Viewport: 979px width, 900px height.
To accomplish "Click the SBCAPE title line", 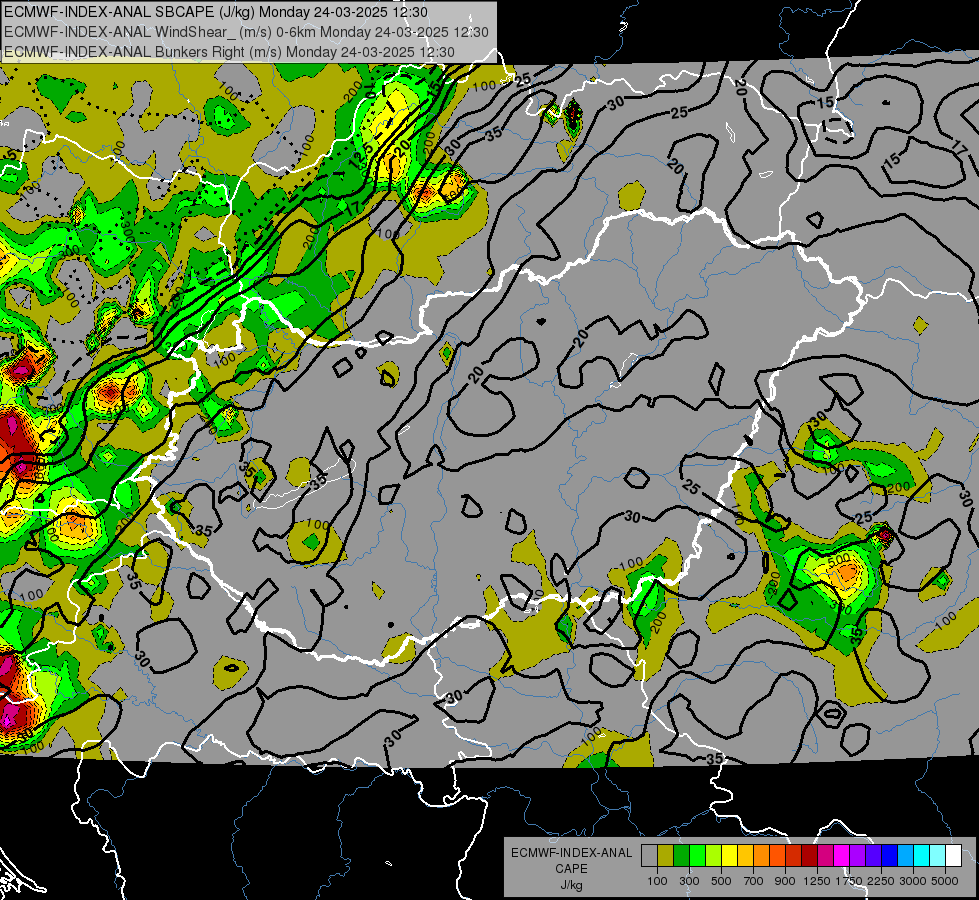I will (215, 12).
